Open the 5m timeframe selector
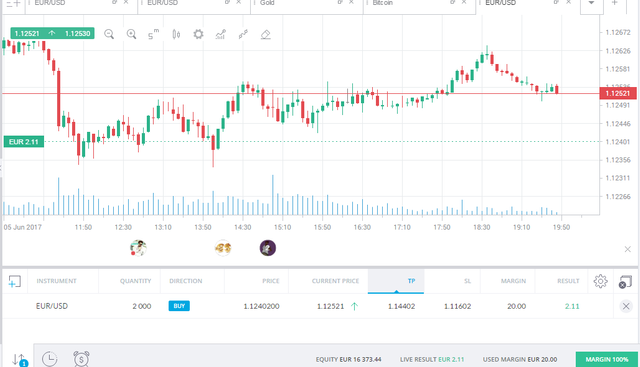The height and width of the screenshot is (367, 640). click(153, 34)
